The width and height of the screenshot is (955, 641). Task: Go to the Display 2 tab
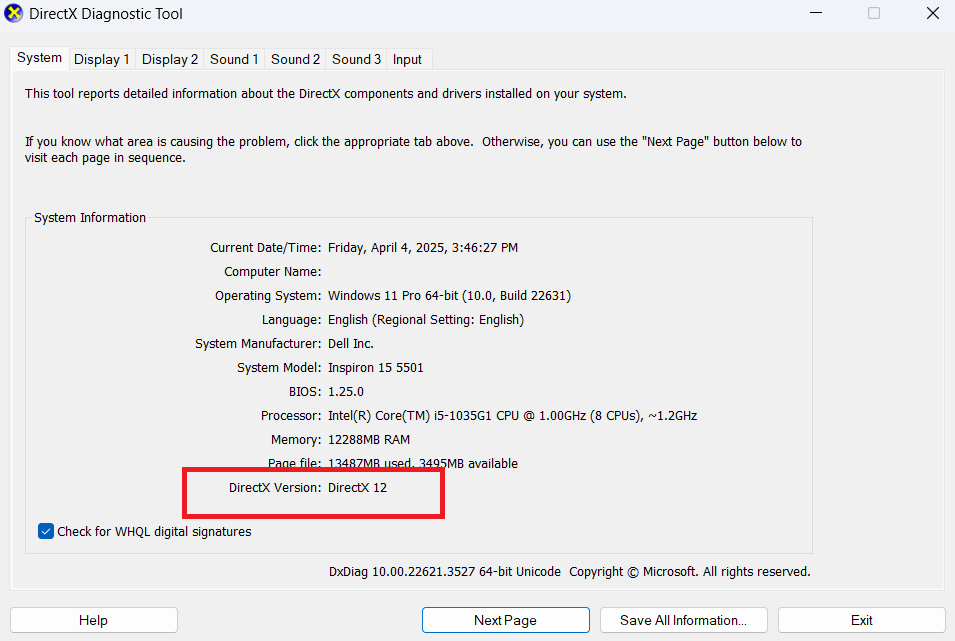[170, 59]
